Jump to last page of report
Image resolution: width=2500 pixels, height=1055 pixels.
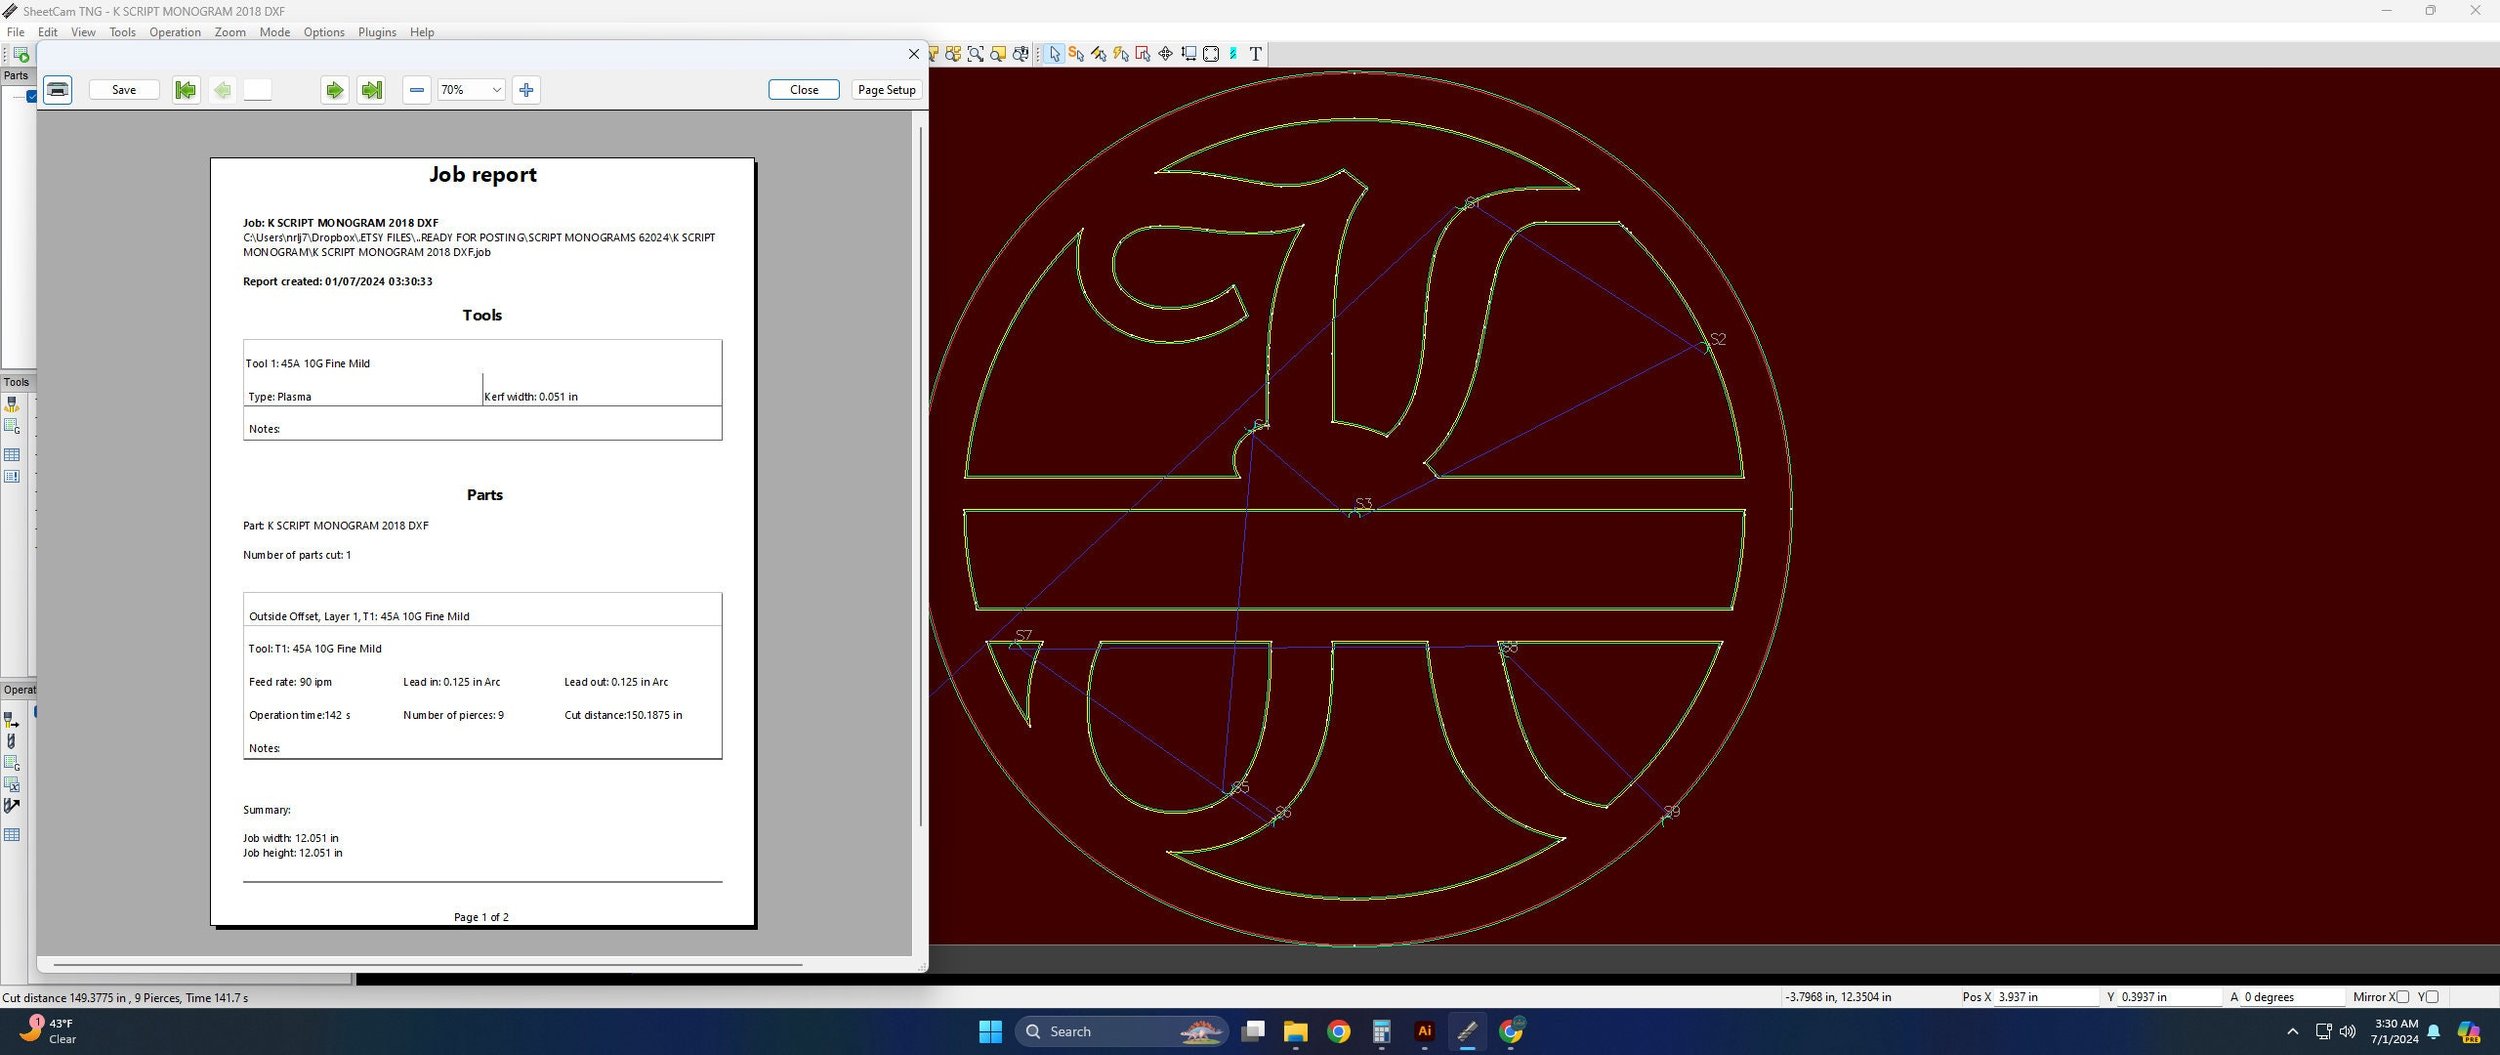tap(371, 90)
